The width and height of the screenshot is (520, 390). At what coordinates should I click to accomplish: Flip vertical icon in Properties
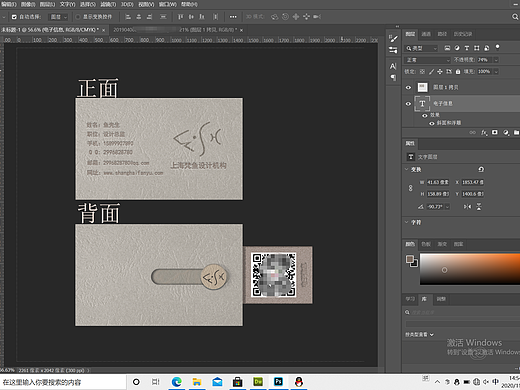point(479,207)
